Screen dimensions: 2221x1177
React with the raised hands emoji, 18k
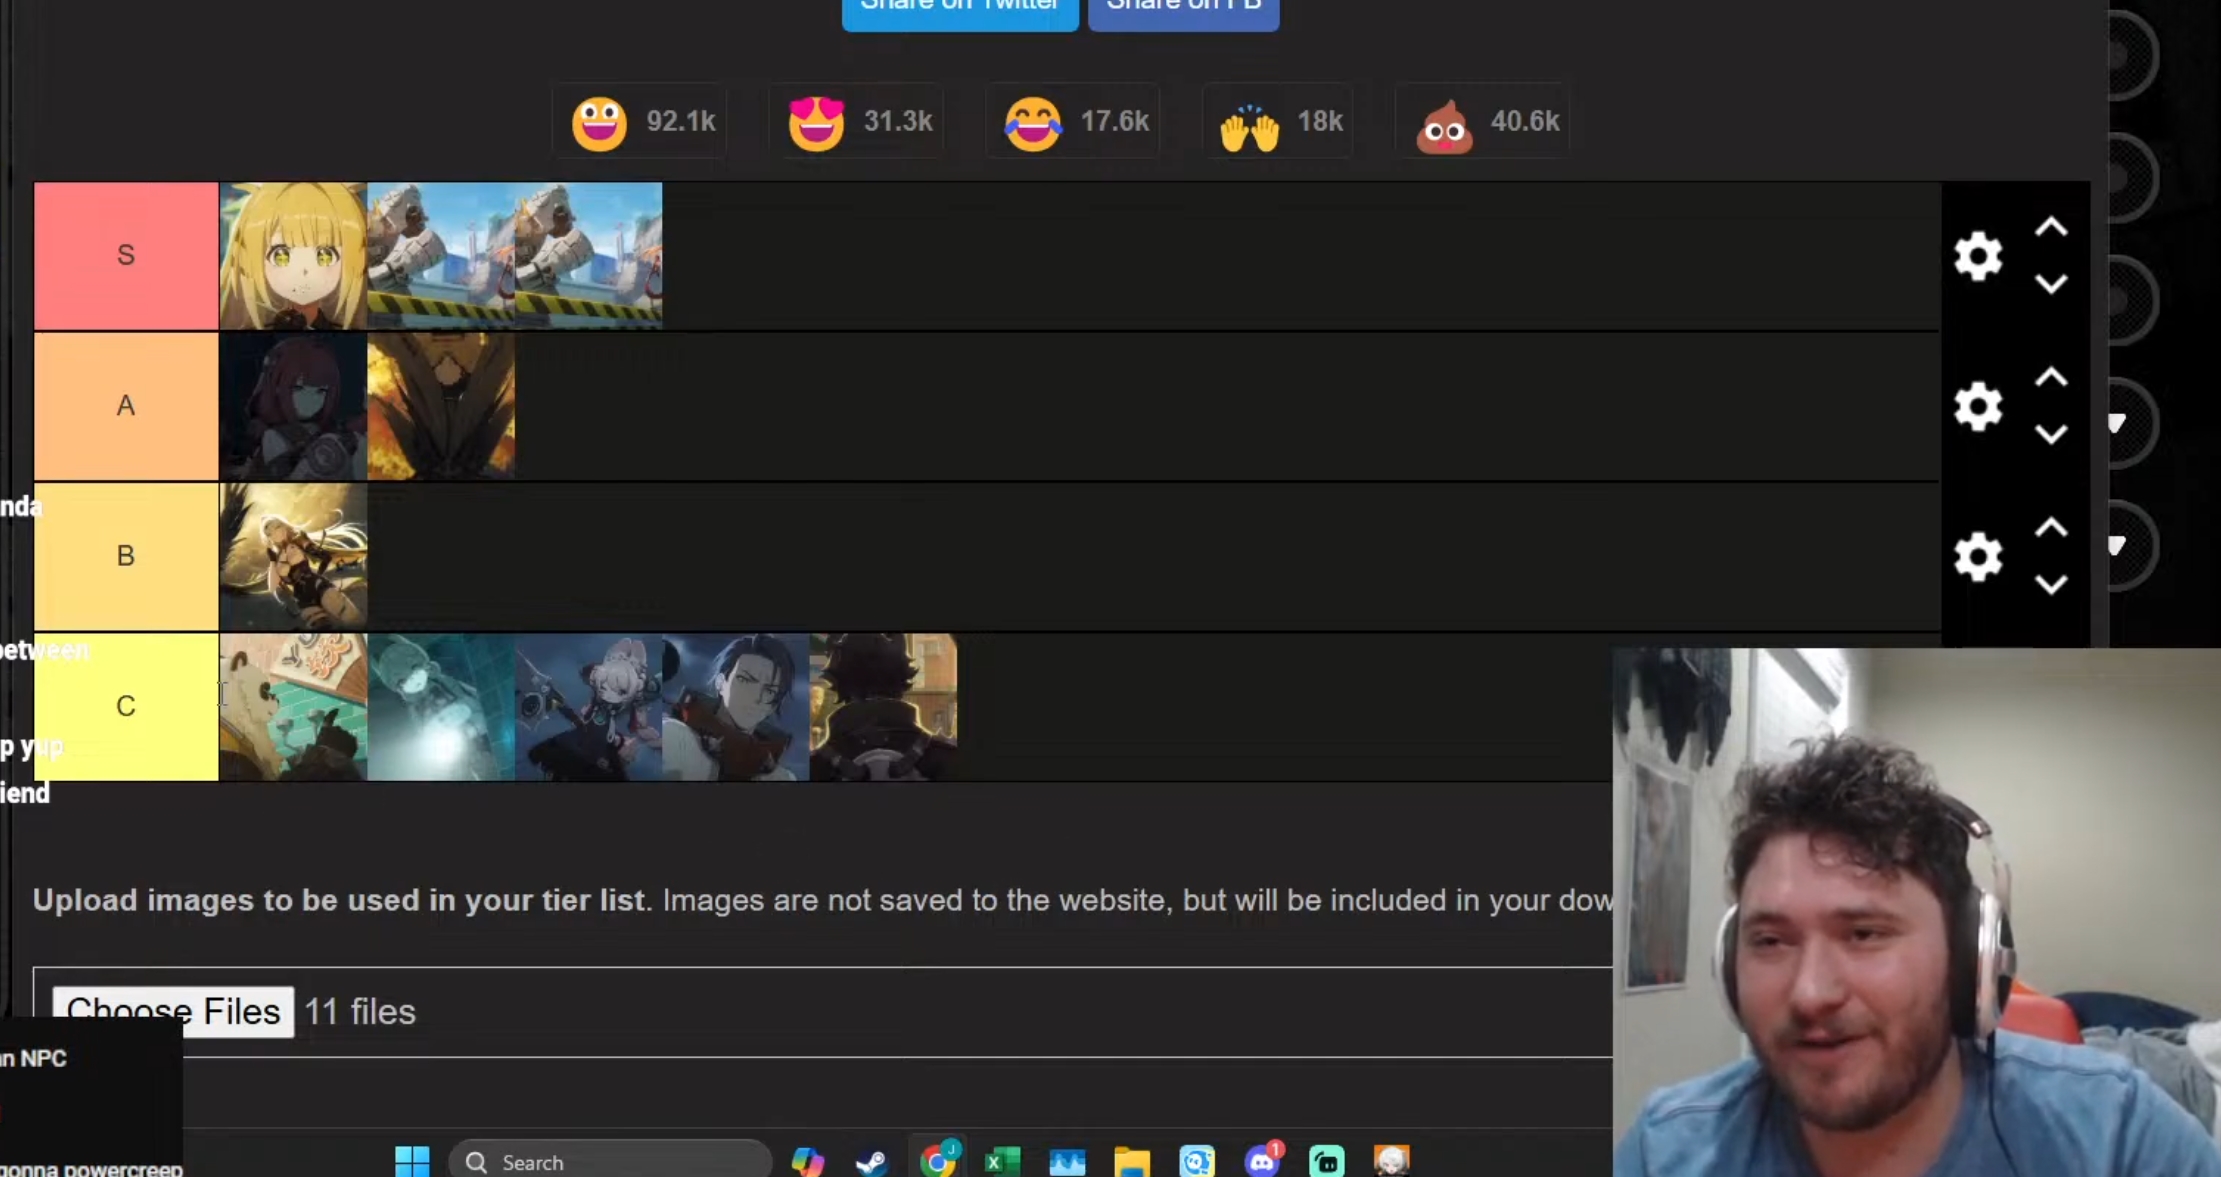point(1278,122)
